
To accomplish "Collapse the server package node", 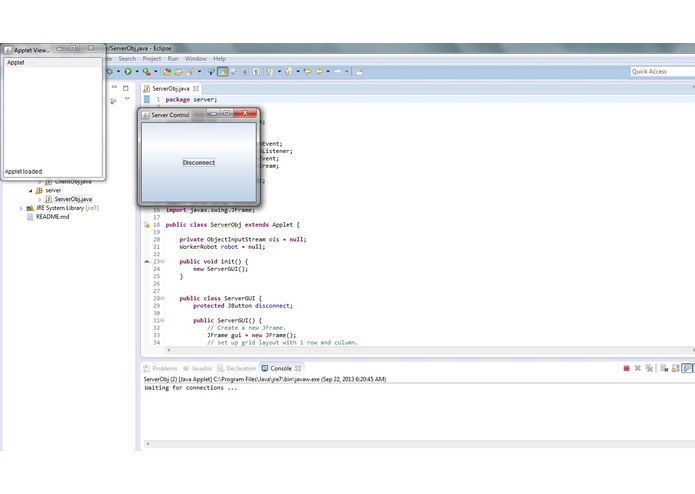I will pos(31,191).
